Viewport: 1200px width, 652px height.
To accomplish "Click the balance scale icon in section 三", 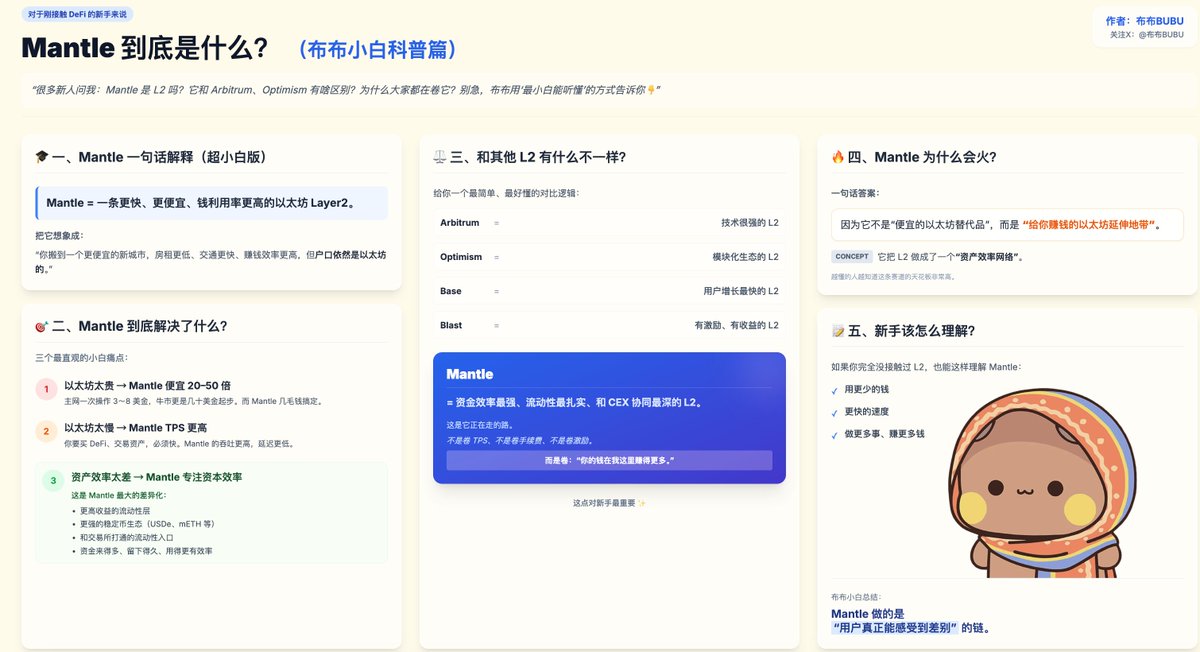I will click(x=440, y=157).
